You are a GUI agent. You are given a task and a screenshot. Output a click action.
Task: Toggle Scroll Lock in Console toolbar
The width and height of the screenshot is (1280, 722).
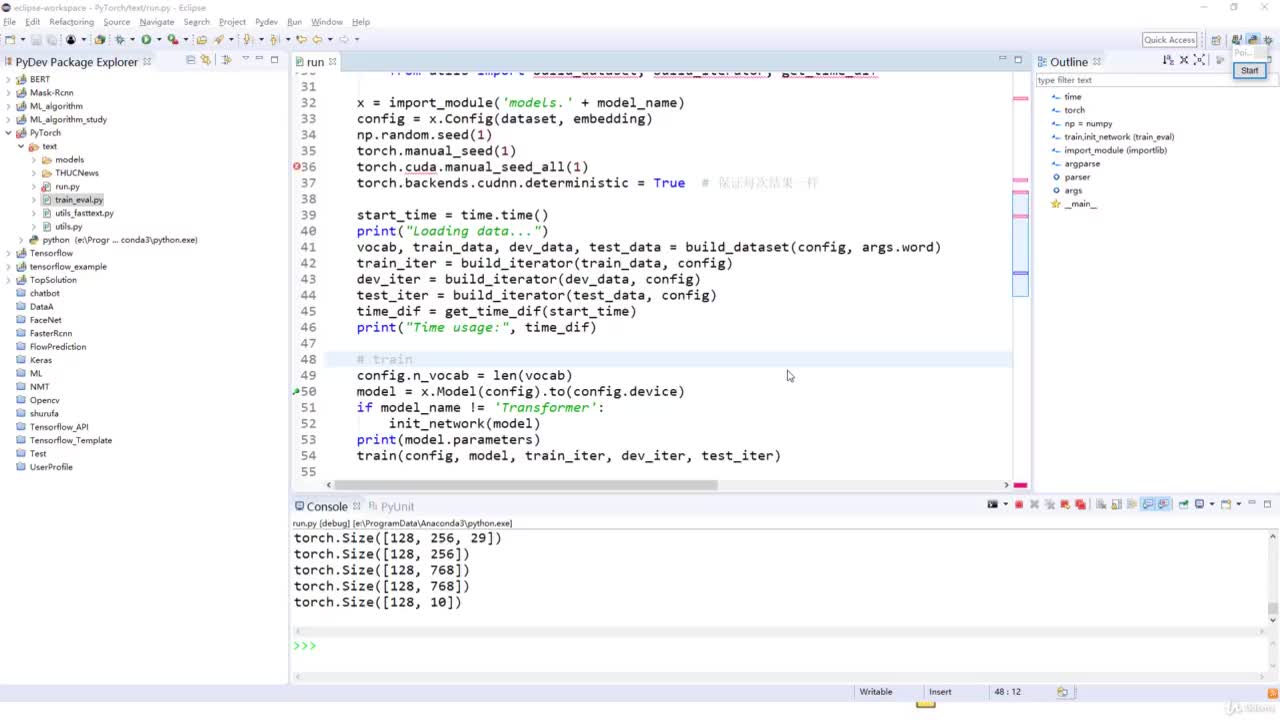[1116, 504]
